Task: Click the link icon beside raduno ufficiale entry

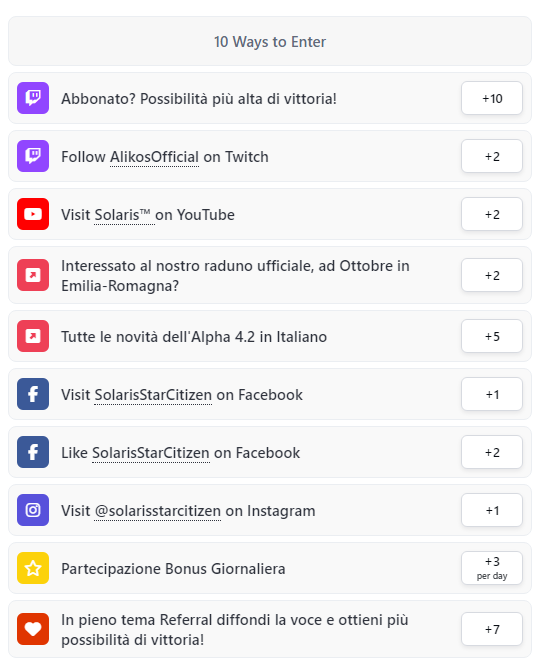Action: tap(33, 275)
